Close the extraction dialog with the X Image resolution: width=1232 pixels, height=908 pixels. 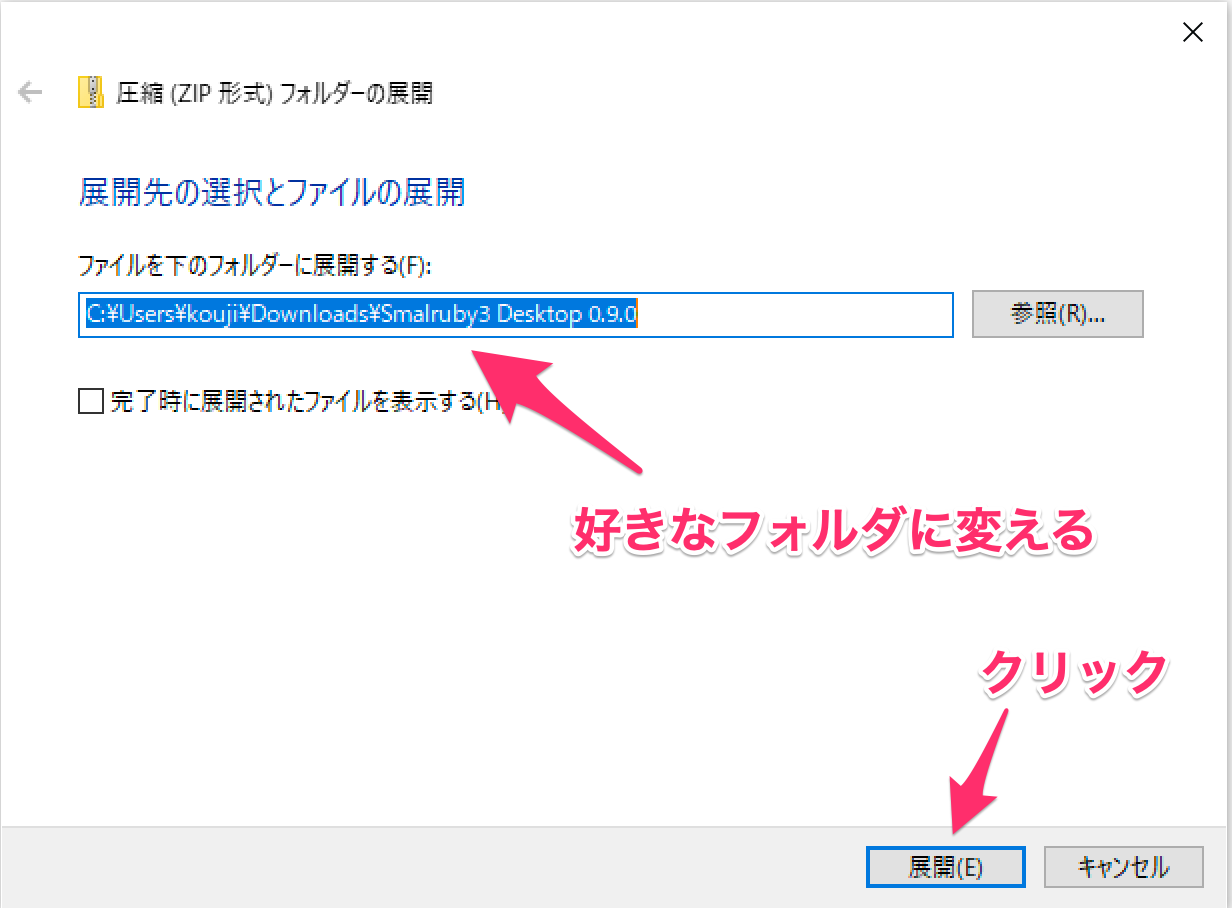point(1192,32)
